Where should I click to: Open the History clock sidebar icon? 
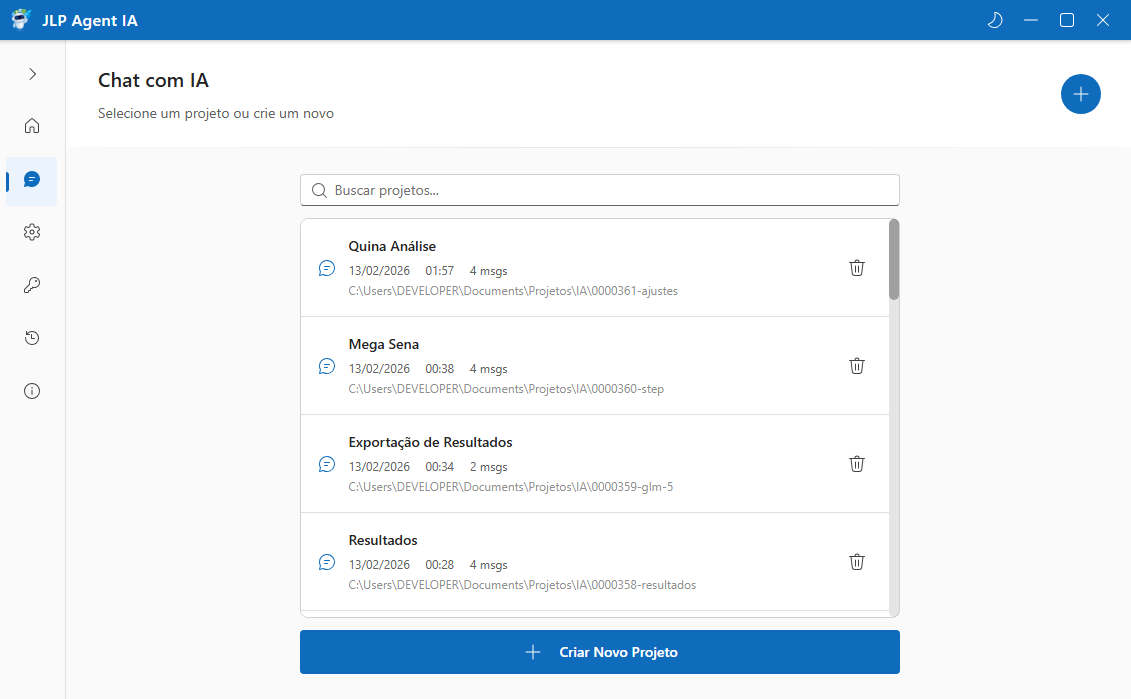tap(32, 338)
